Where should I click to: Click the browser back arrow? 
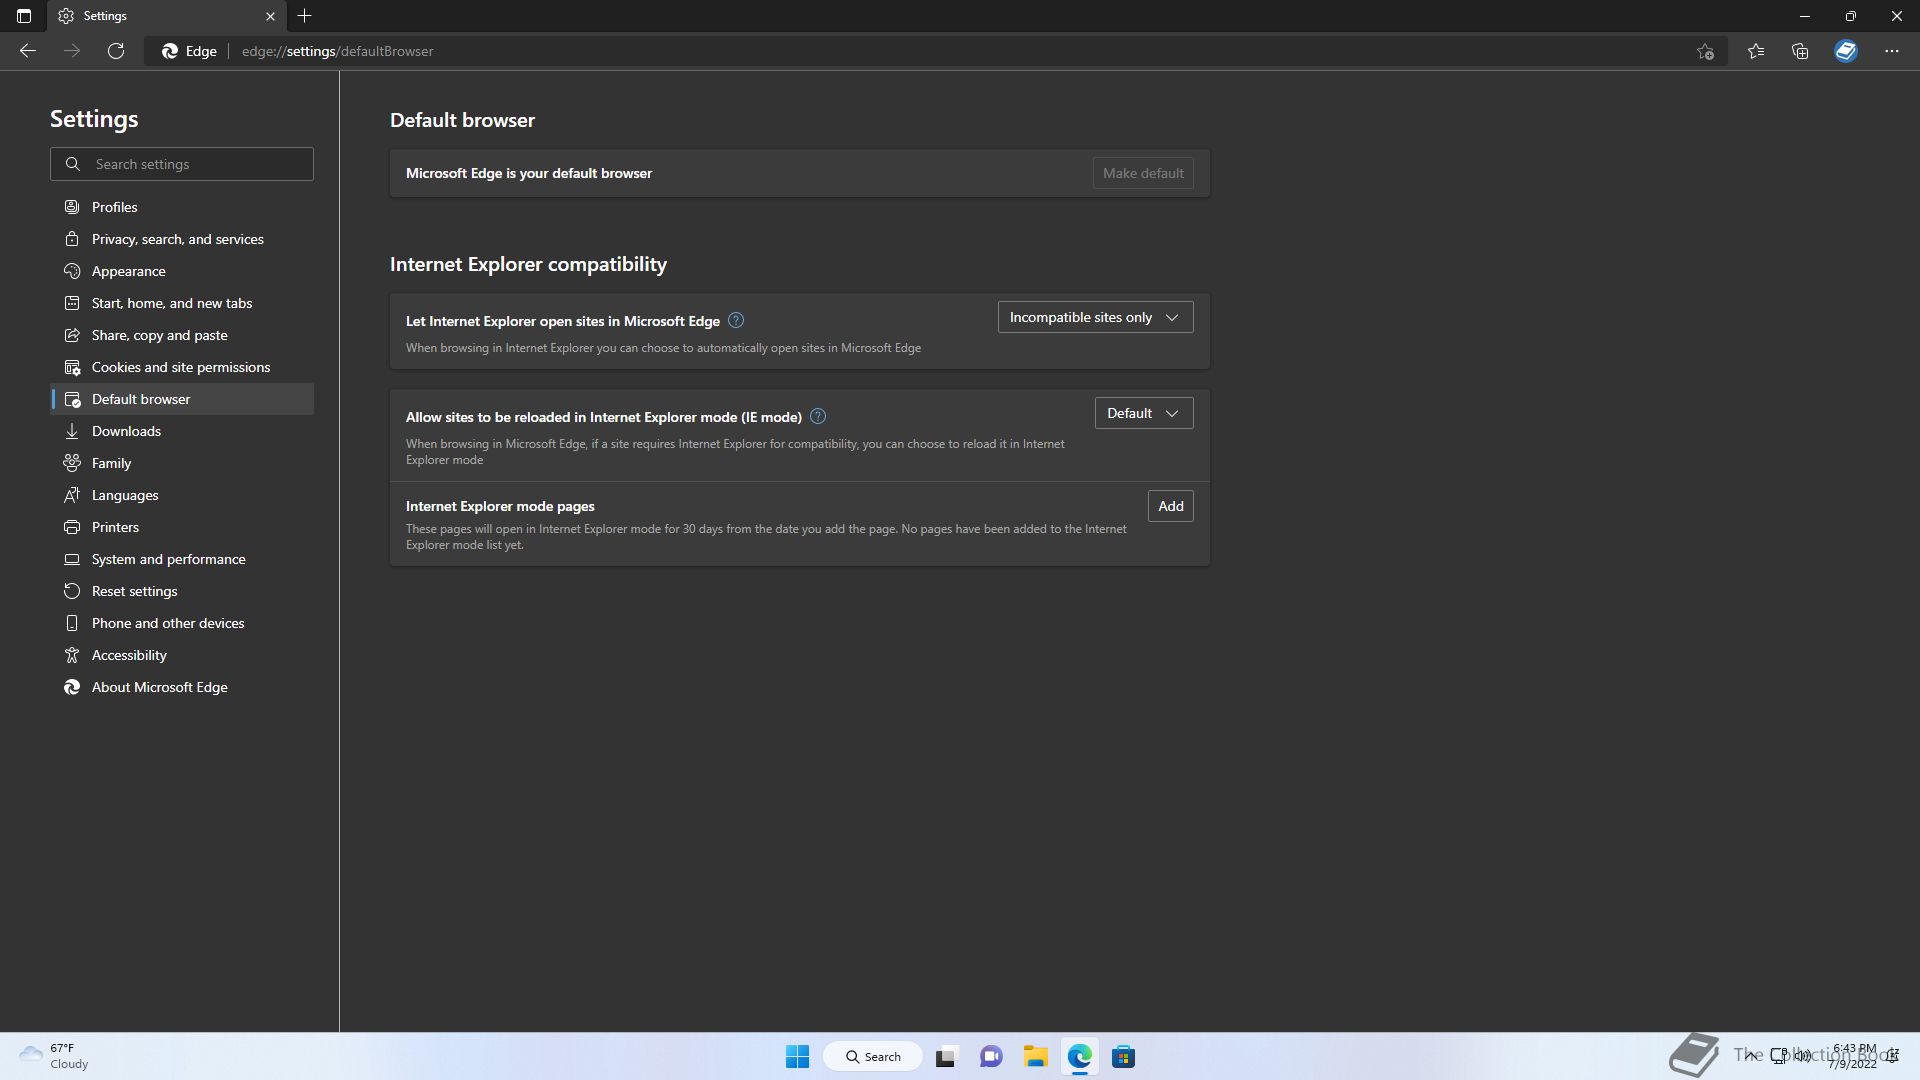(28, 51)
